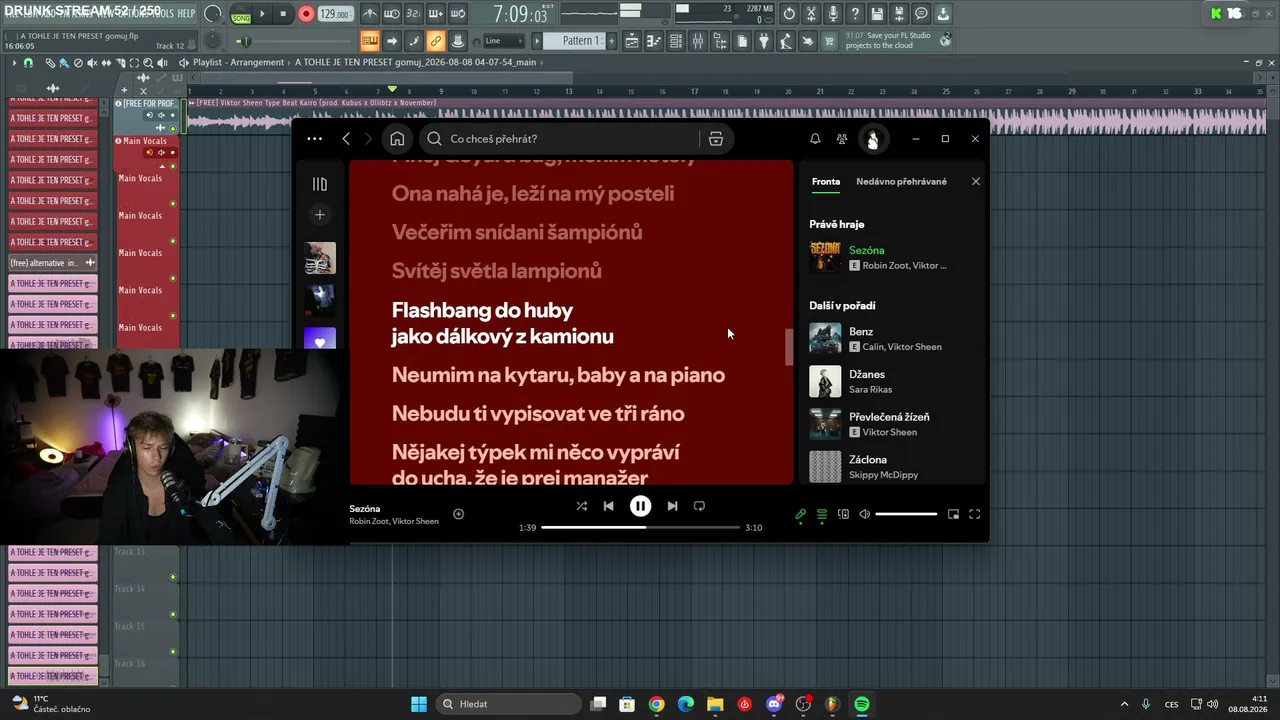1280x720 pixels.
Task: Open Spotify three-dots menu
Action: (314, 139)
